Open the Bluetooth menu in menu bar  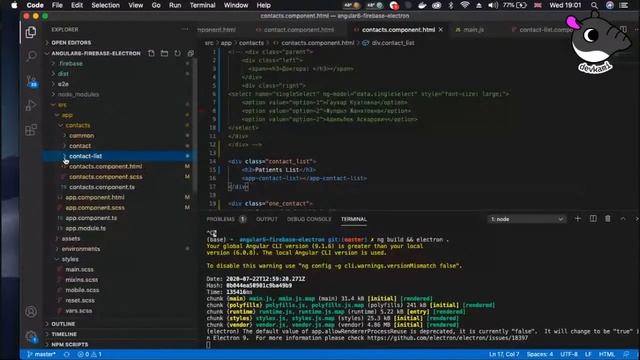pos(451,5)
